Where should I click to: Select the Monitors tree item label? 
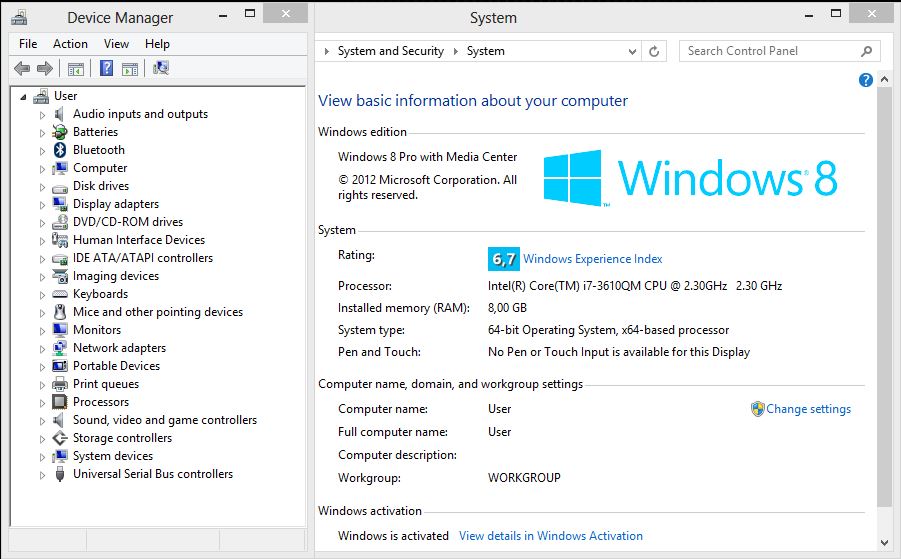coord(97,330)
